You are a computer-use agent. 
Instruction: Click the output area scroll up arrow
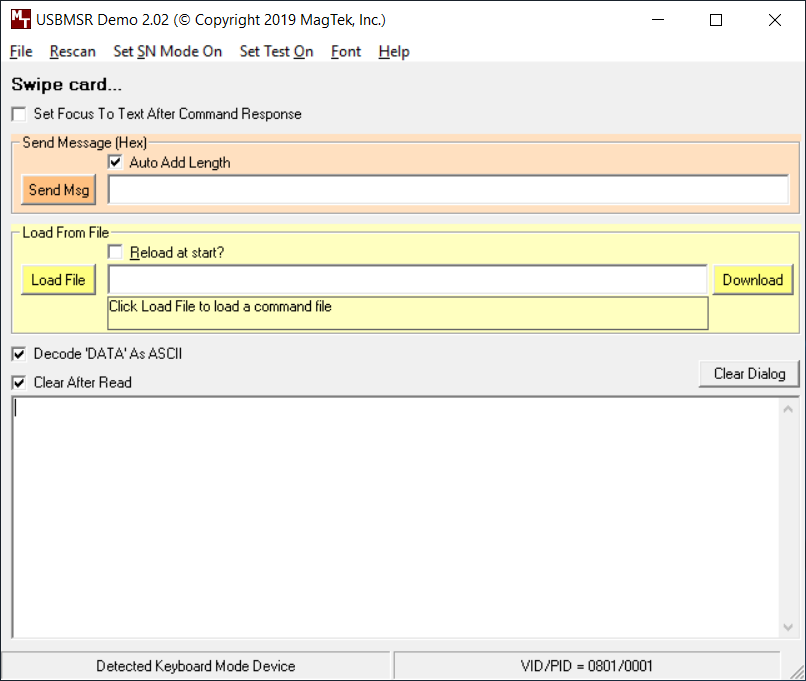[788, 409]
